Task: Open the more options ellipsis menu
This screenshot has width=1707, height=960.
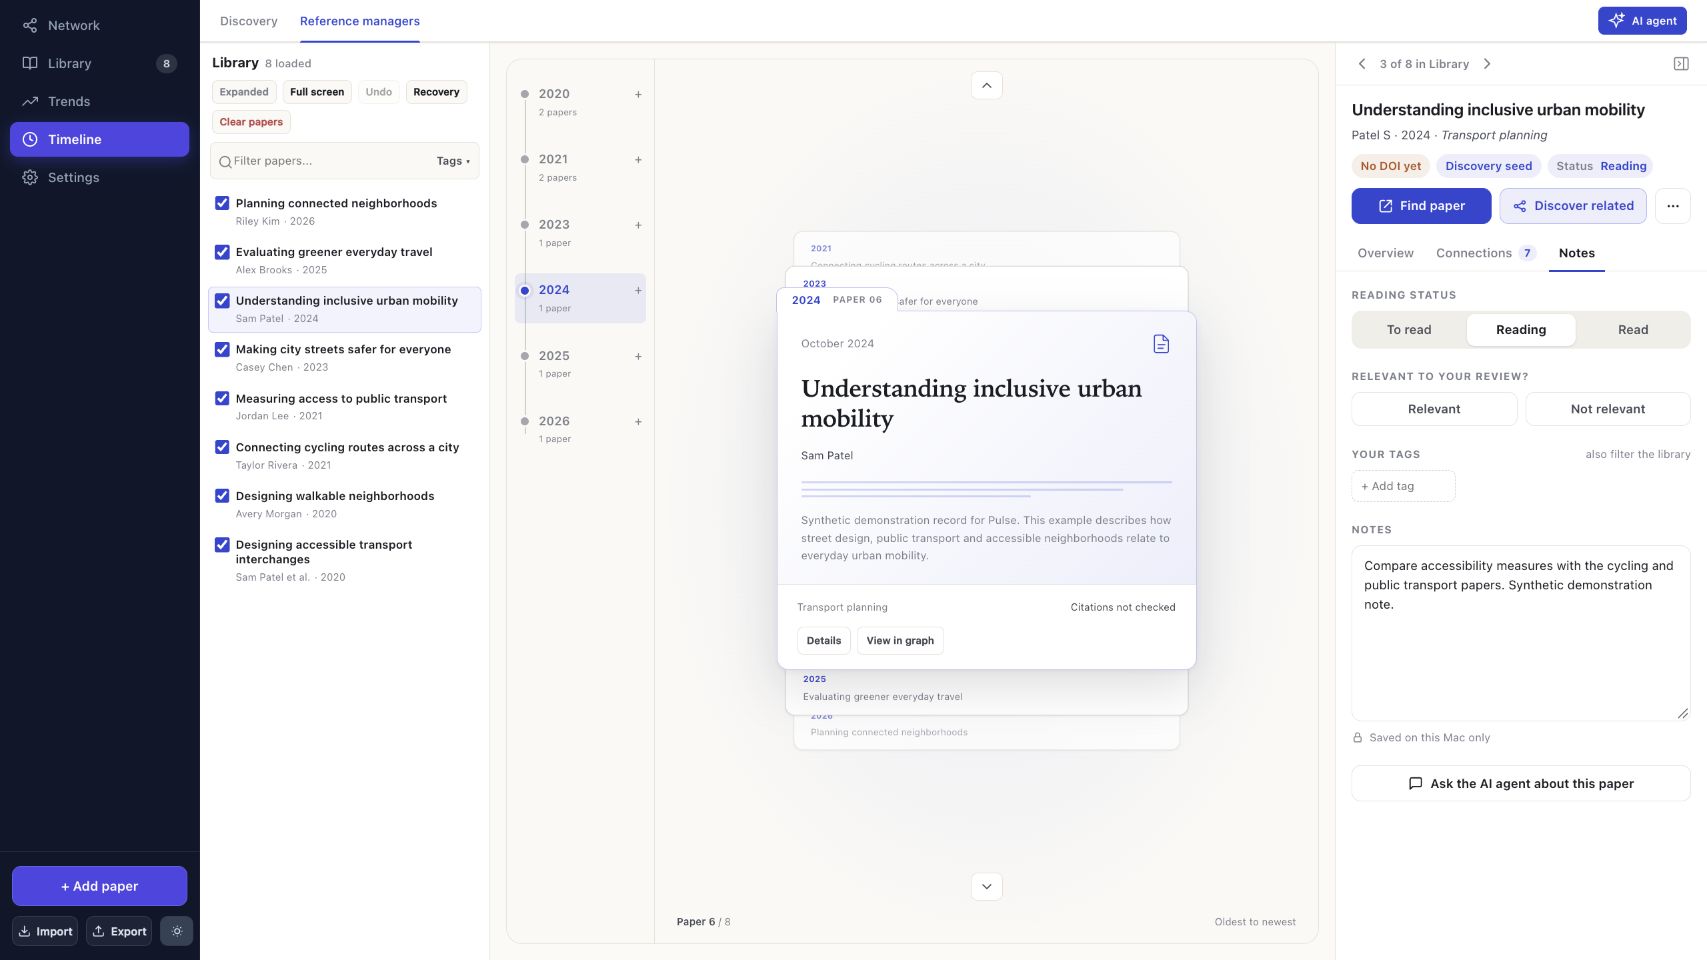Action: coord(1673,206)
